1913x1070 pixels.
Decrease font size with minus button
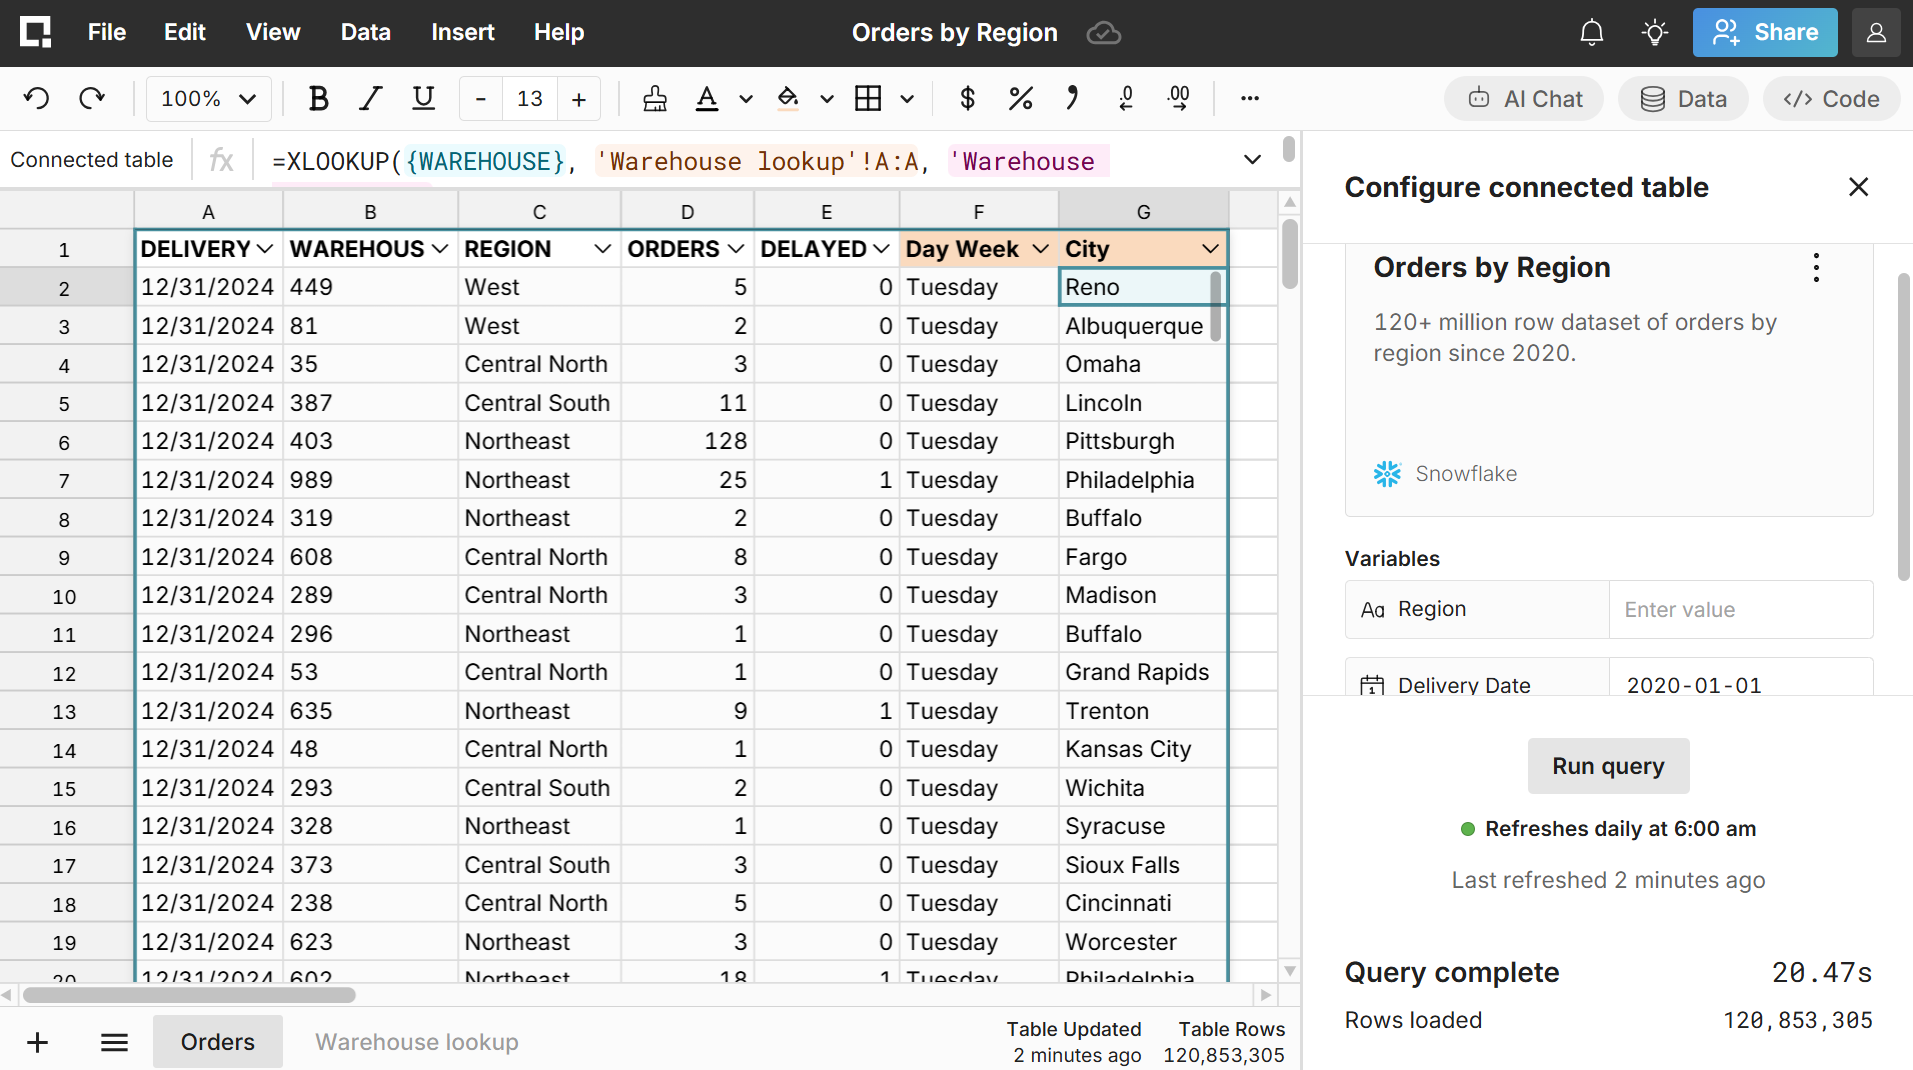point(481,98)
